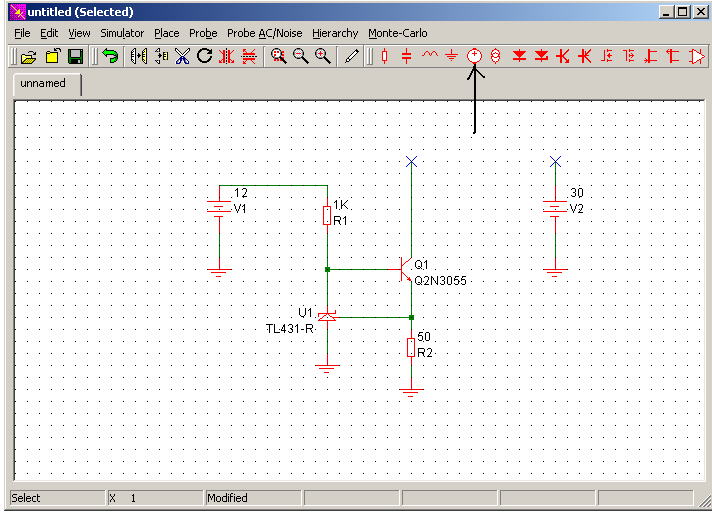The width and height of the screenshot is (712, 514).
Task: Click the ground symbol below V1
Action: tap(219, 272)
